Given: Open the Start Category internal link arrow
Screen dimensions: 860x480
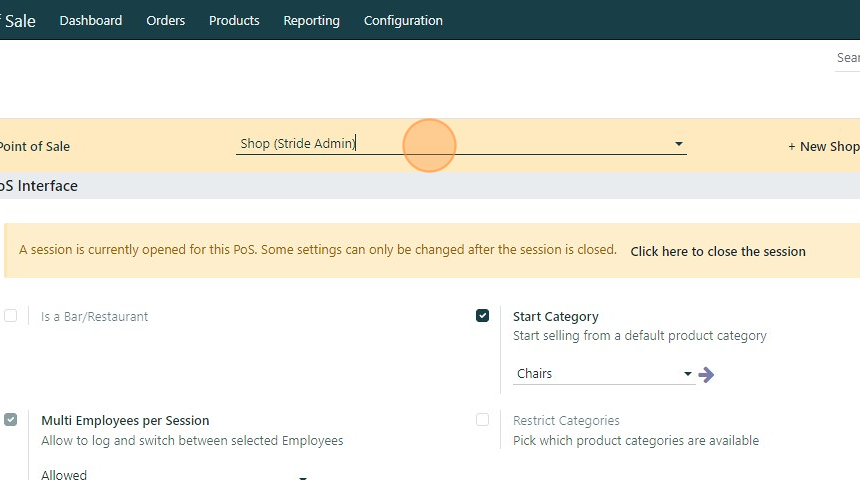Looking at the screenshot, I should tap(706, 374).
